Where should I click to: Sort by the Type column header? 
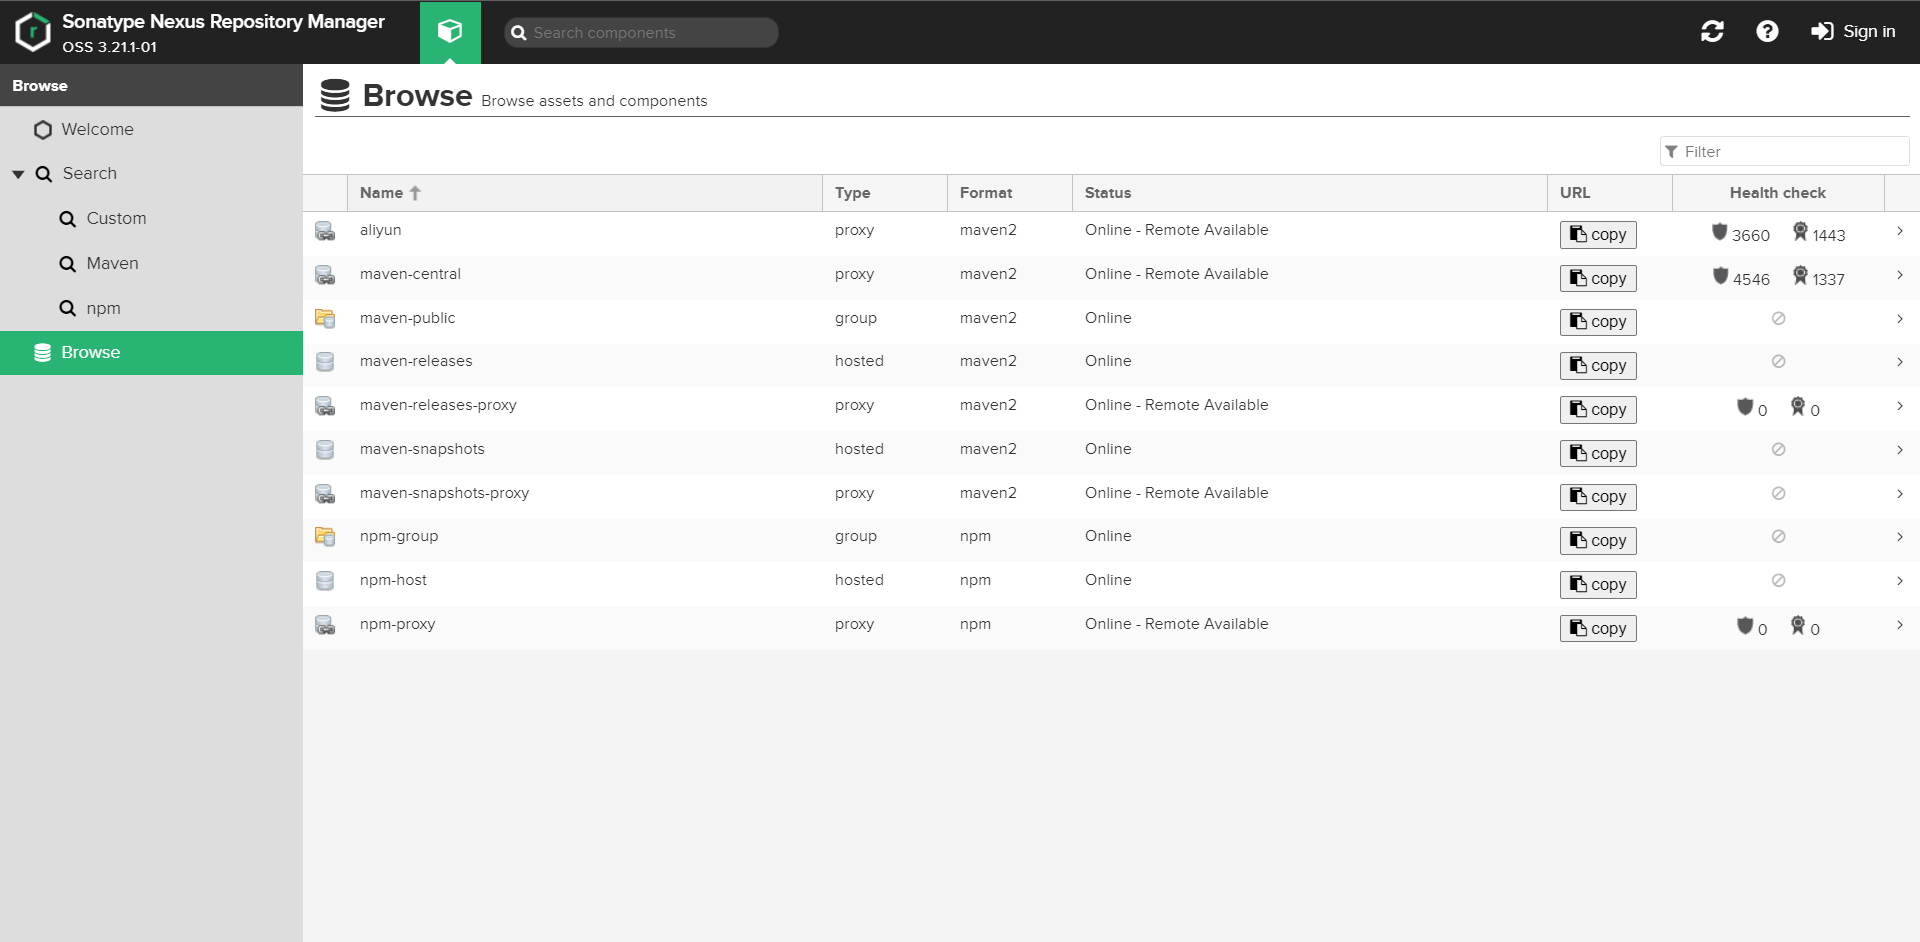pyautogui.click(x=885, y=193)
